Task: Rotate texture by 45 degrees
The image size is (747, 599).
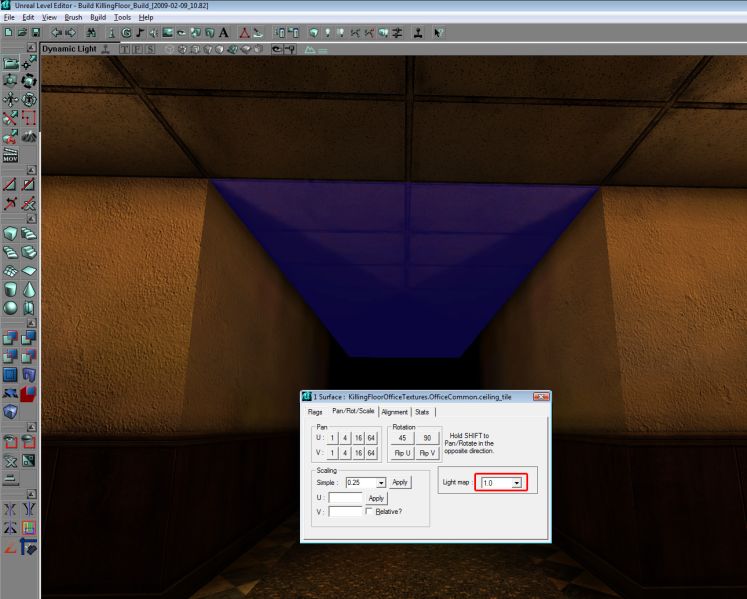Action: pyautogui.click(x=402, y=438)
